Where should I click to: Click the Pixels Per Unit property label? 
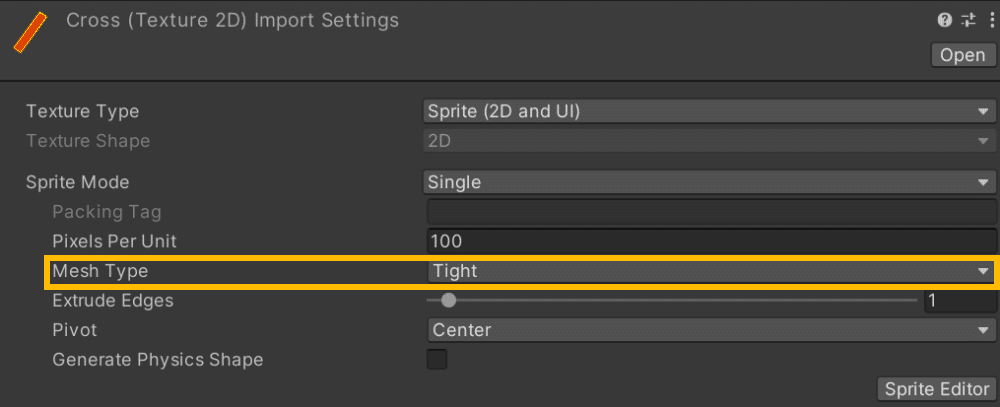[x=114, y=241]
